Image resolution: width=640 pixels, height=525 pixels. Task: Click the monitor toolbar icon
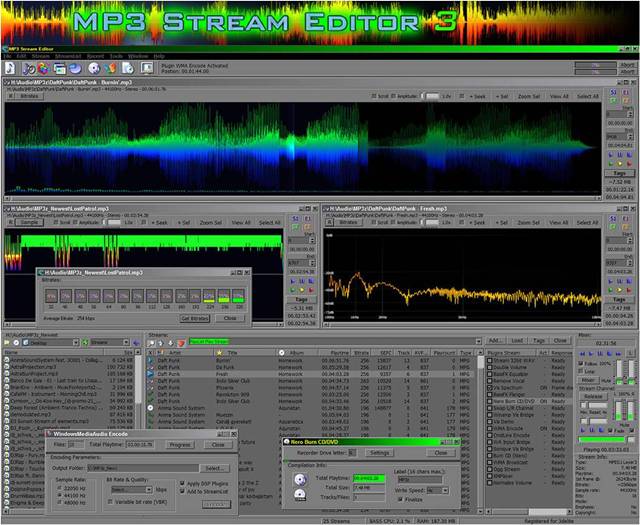click(x=147, y=69)
